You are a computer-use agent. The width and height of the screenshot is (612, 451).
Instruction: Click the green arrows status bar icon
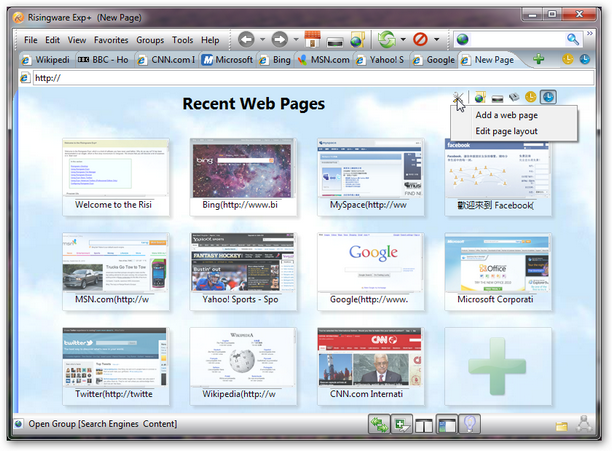pyautogui.click(x=379, y=424)
